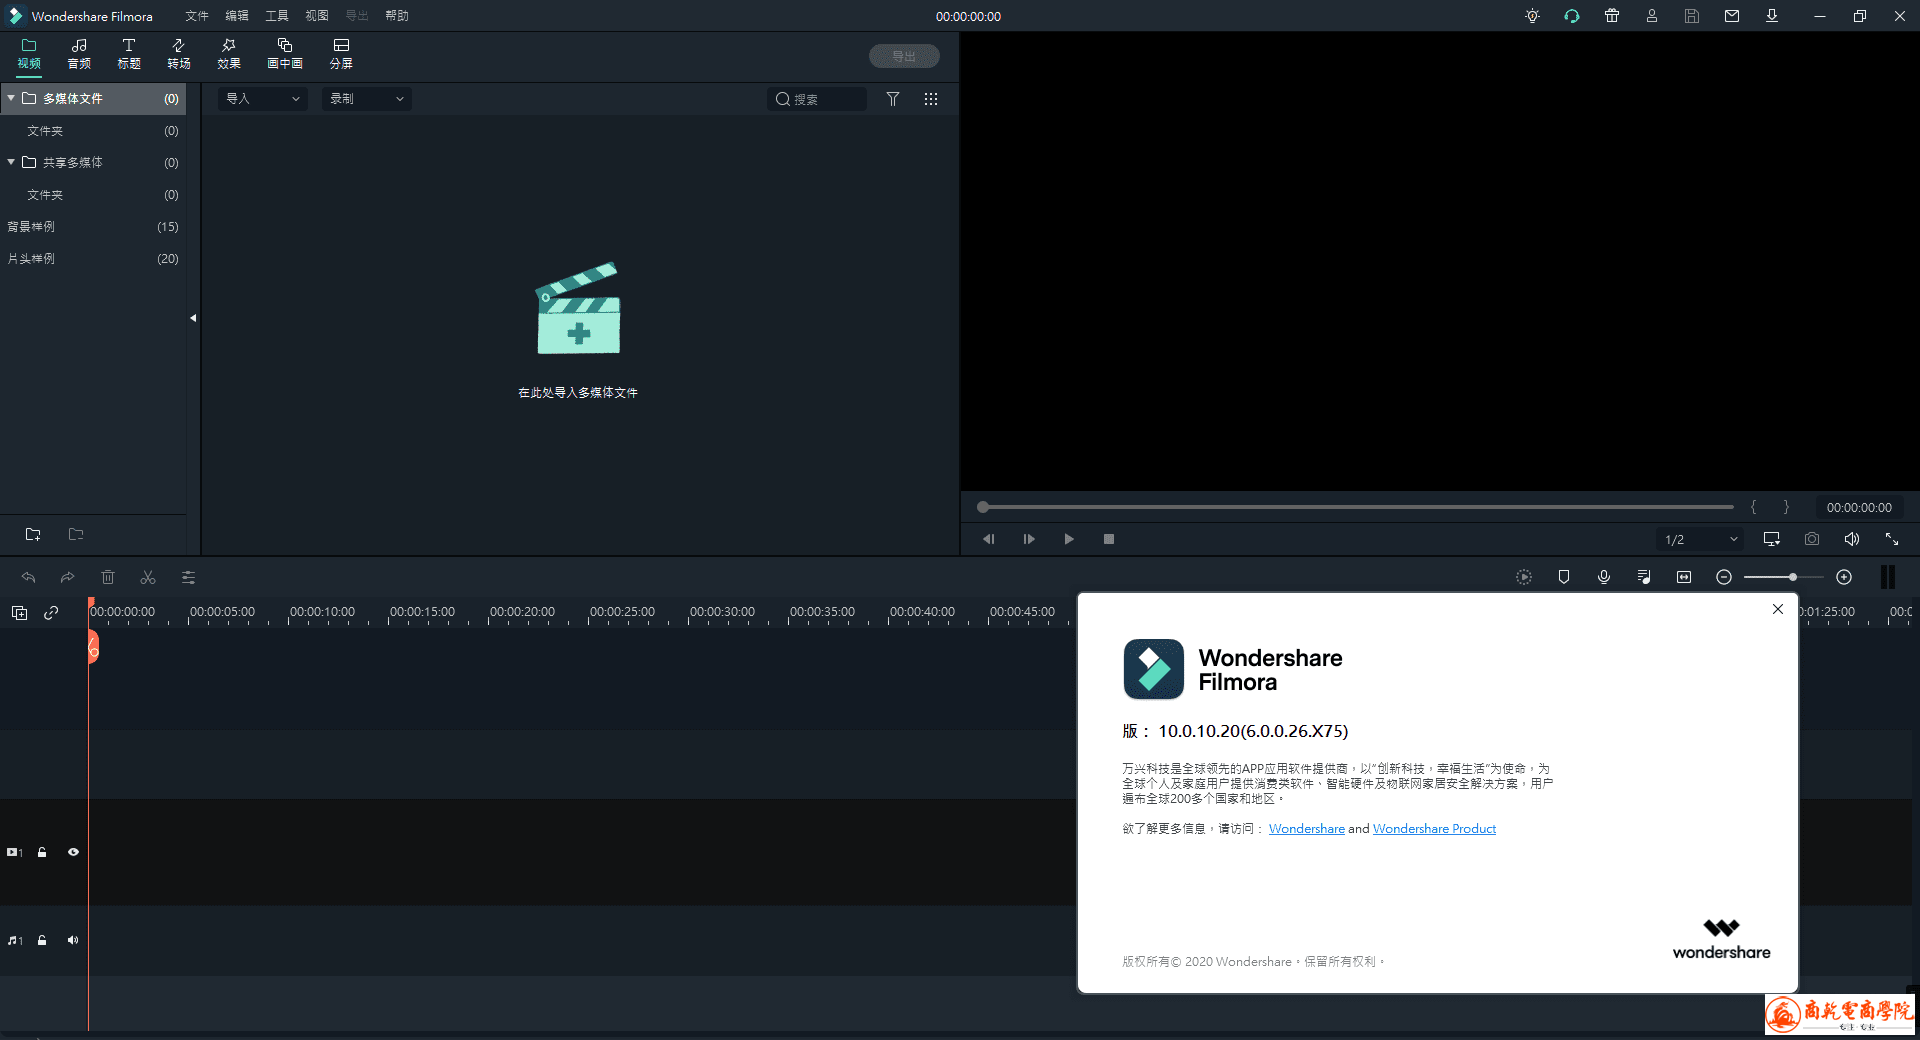Open the 标题 titles tab

(129, 54)
